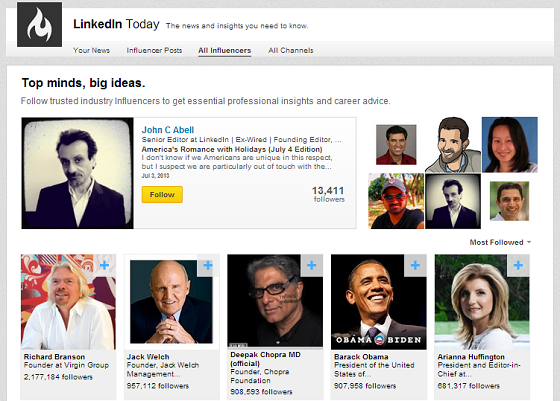
Task: Choose the avatar of man in red shirt
Action: coord(396,145)
